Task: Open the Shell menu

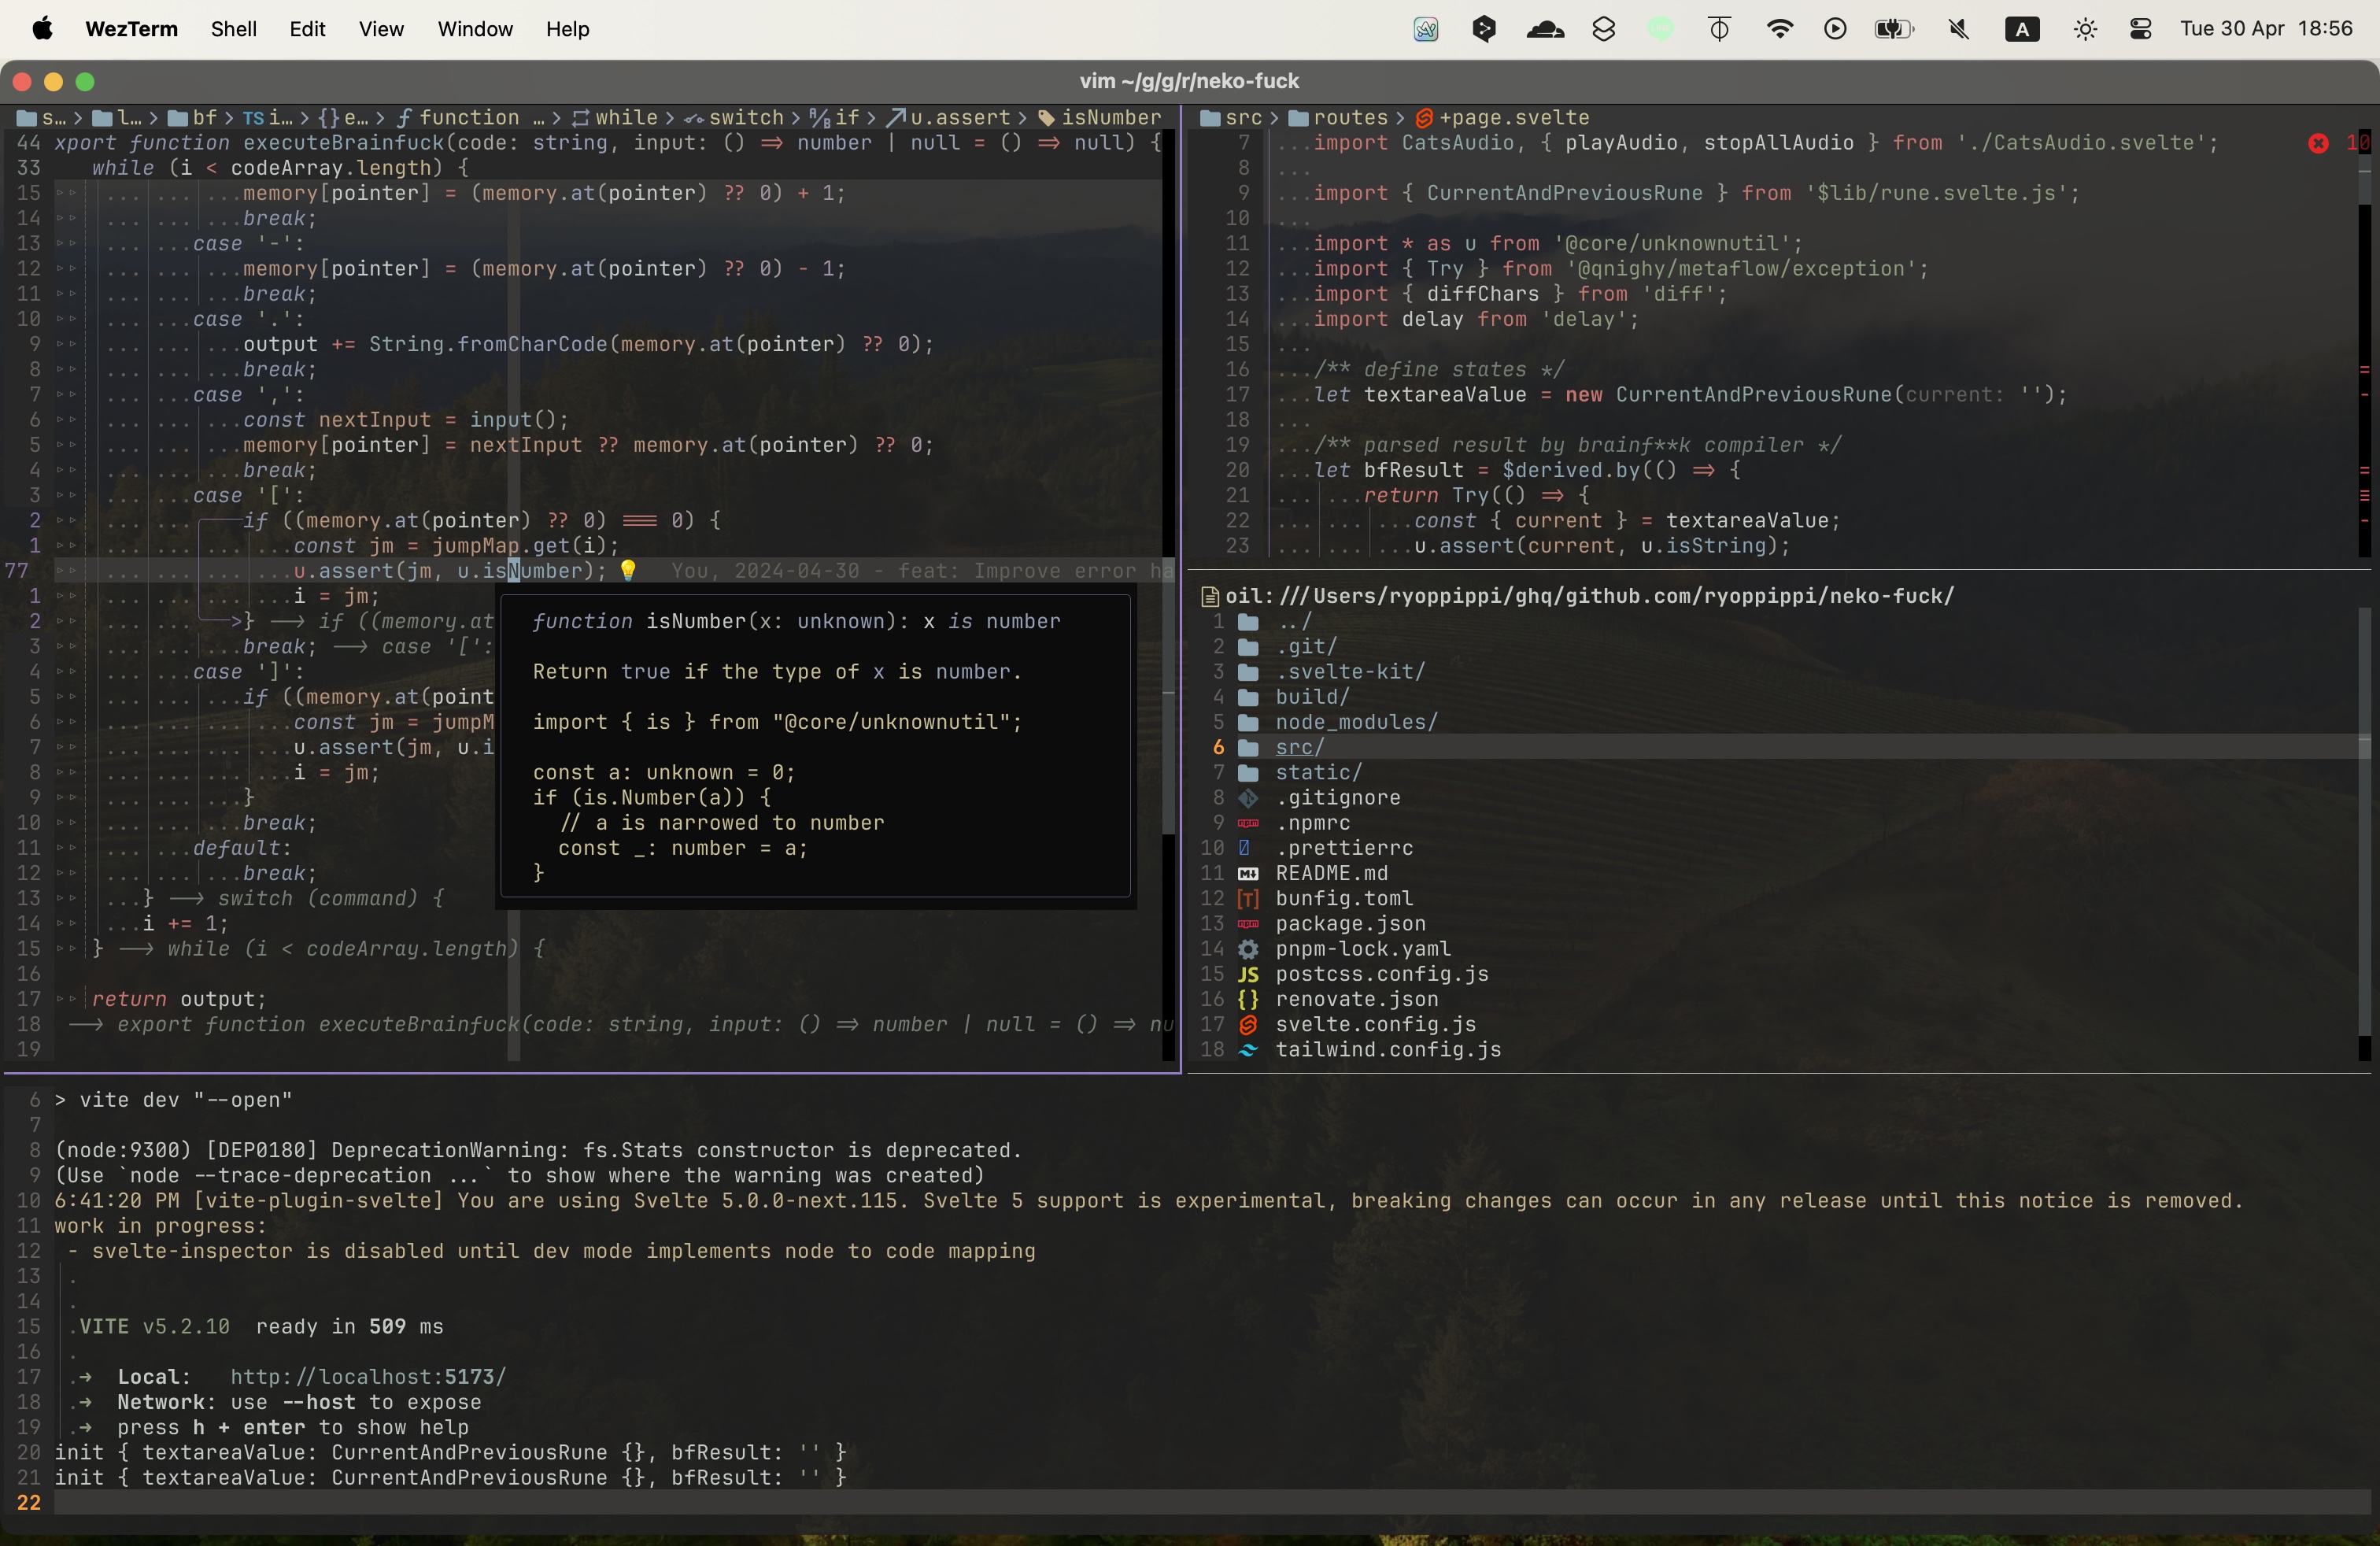Action: click(x=233, y=29)
